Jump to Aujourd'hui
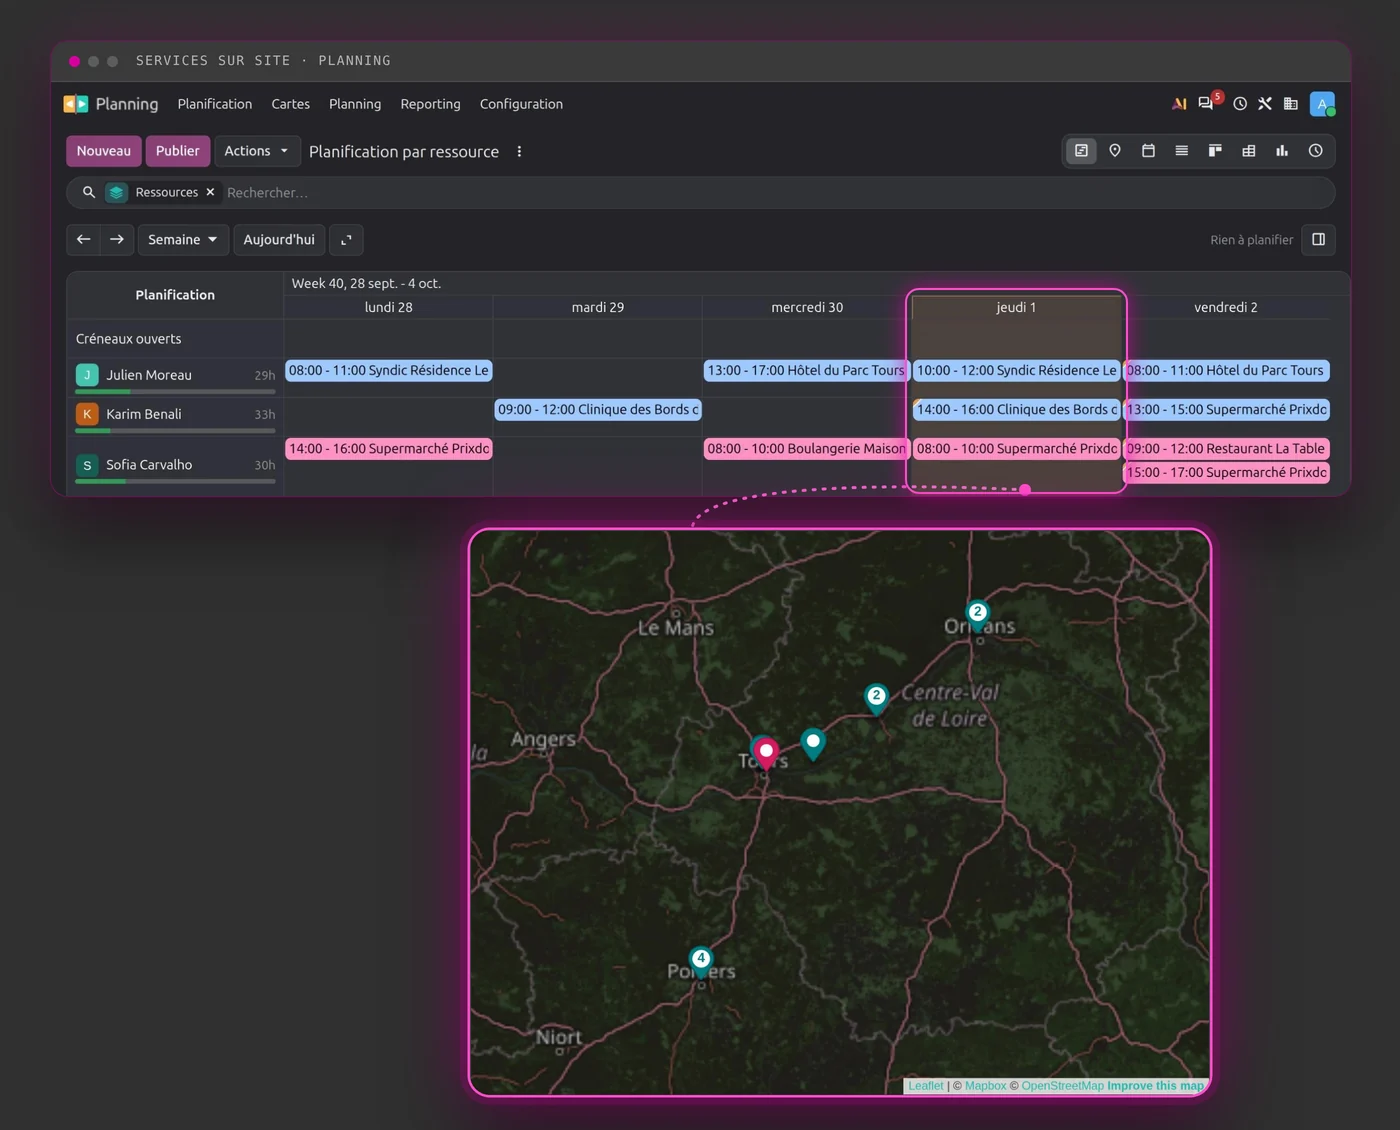 279,240
